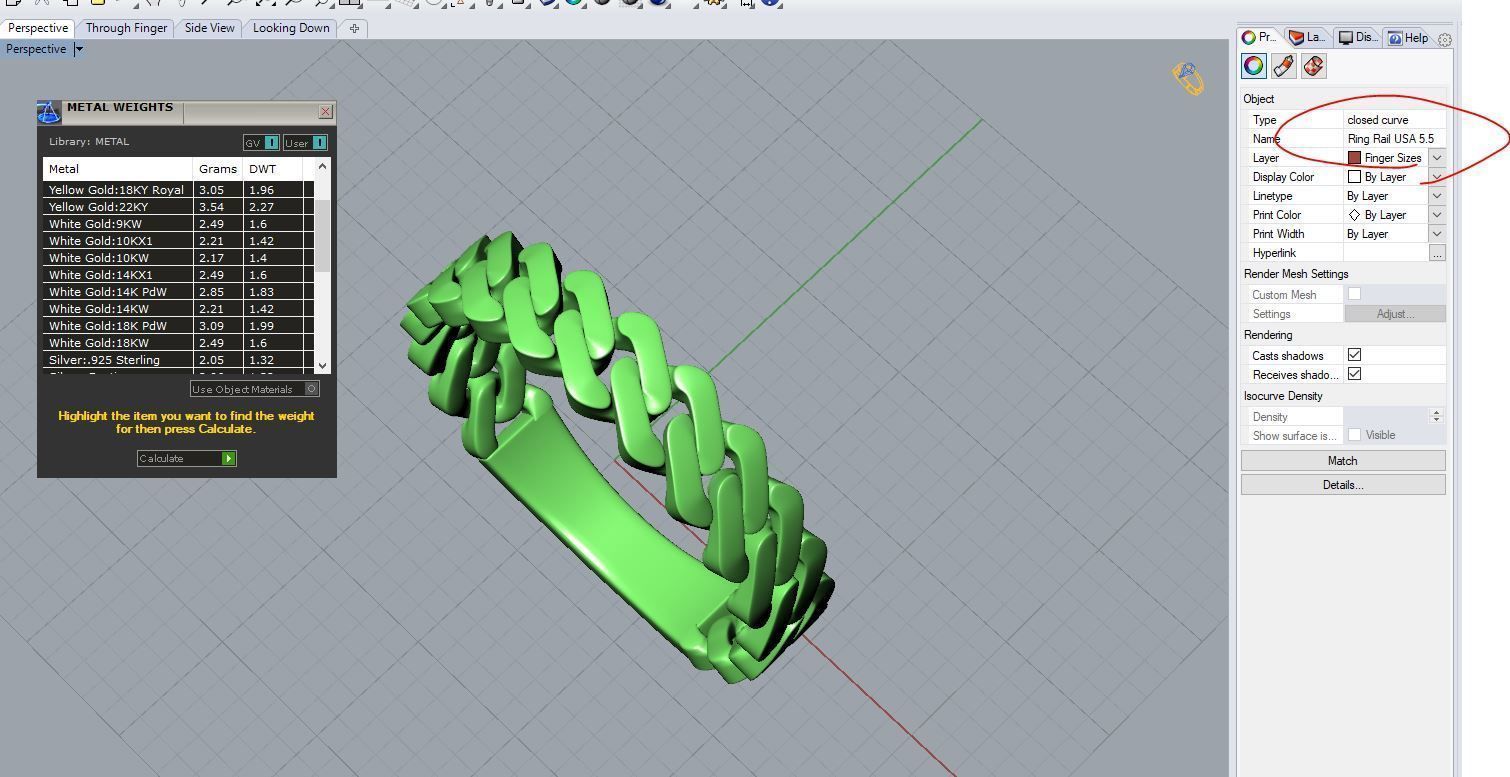Screen dimensions: 1510x777
Task: Switch to the Looking Down viewport tab
Action: 291,28
